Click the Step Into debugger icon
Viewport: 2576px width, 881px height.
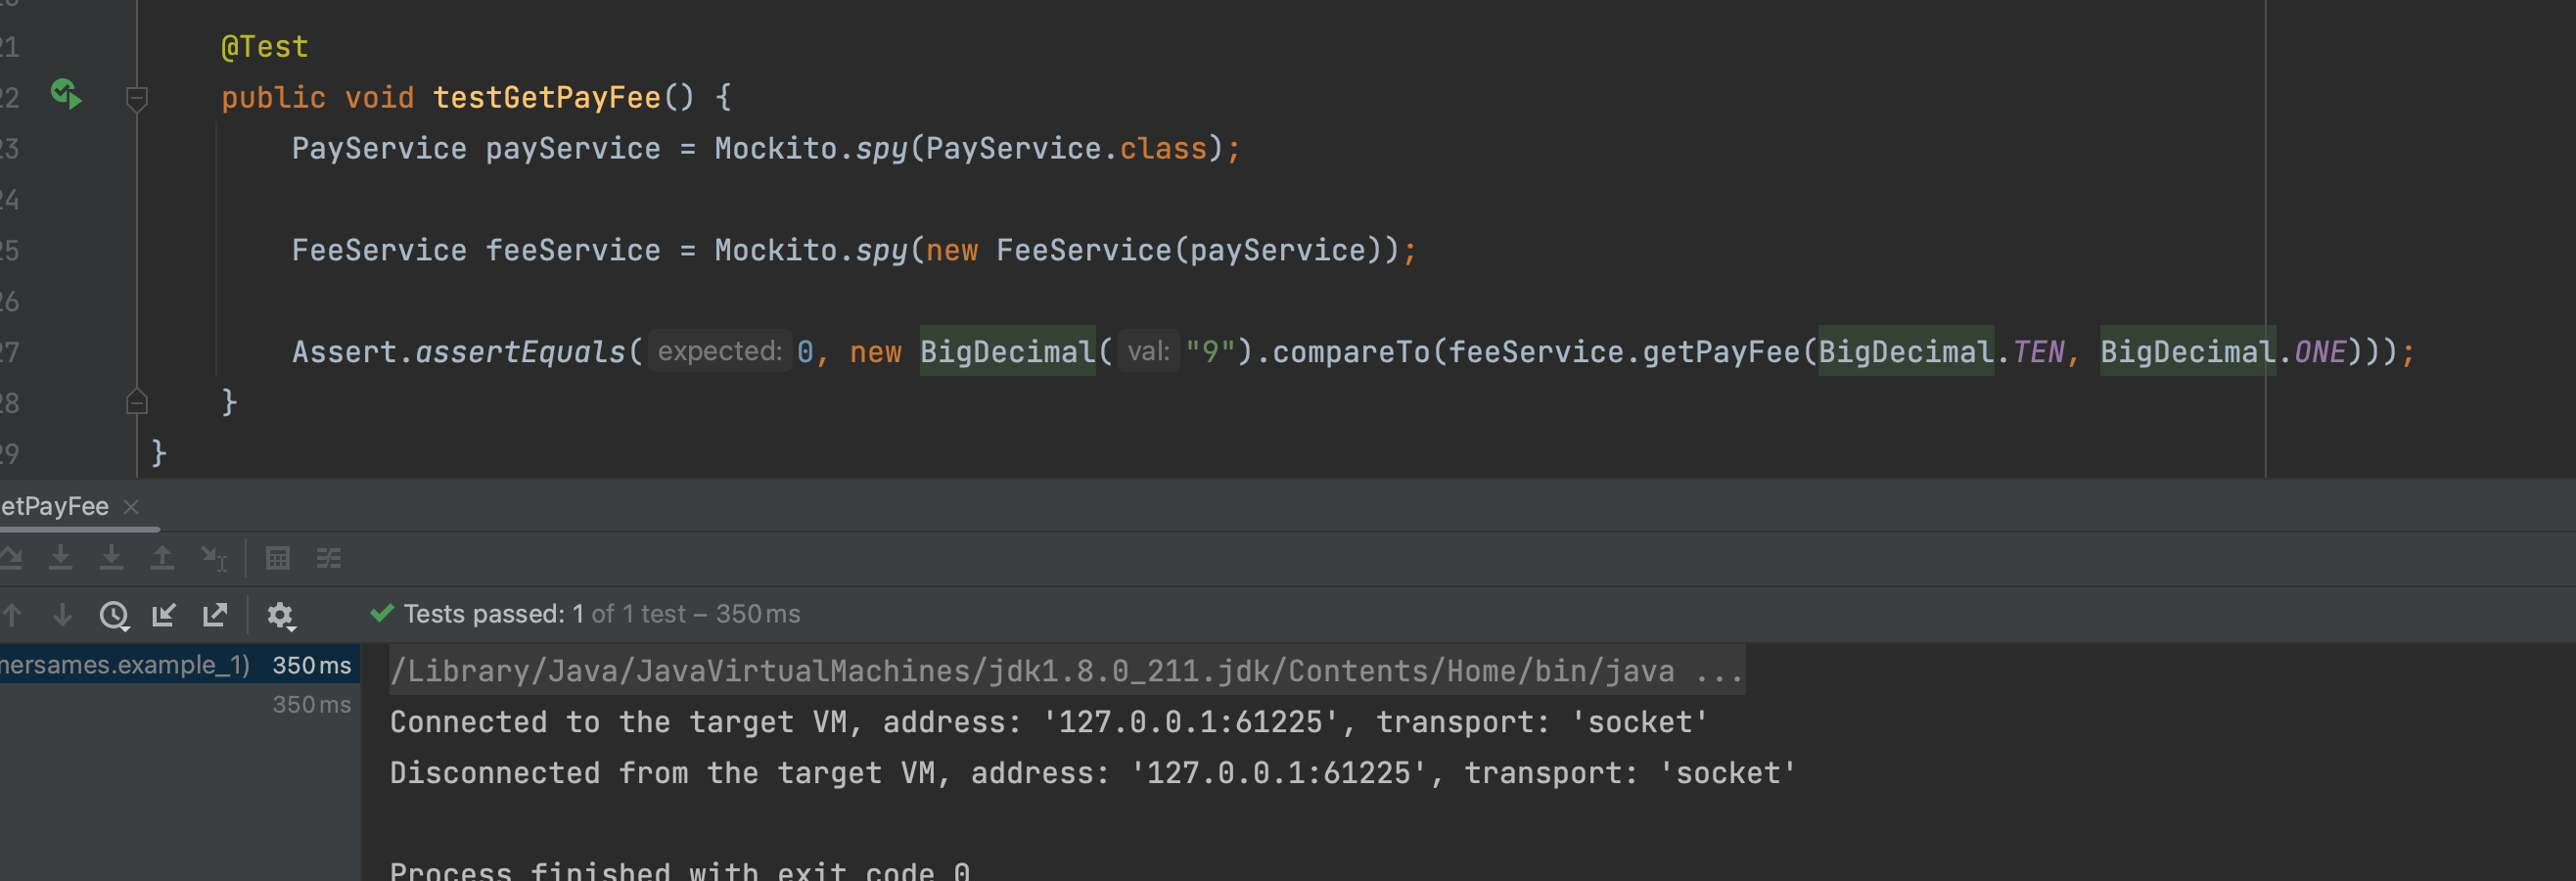tap(61, 558)
